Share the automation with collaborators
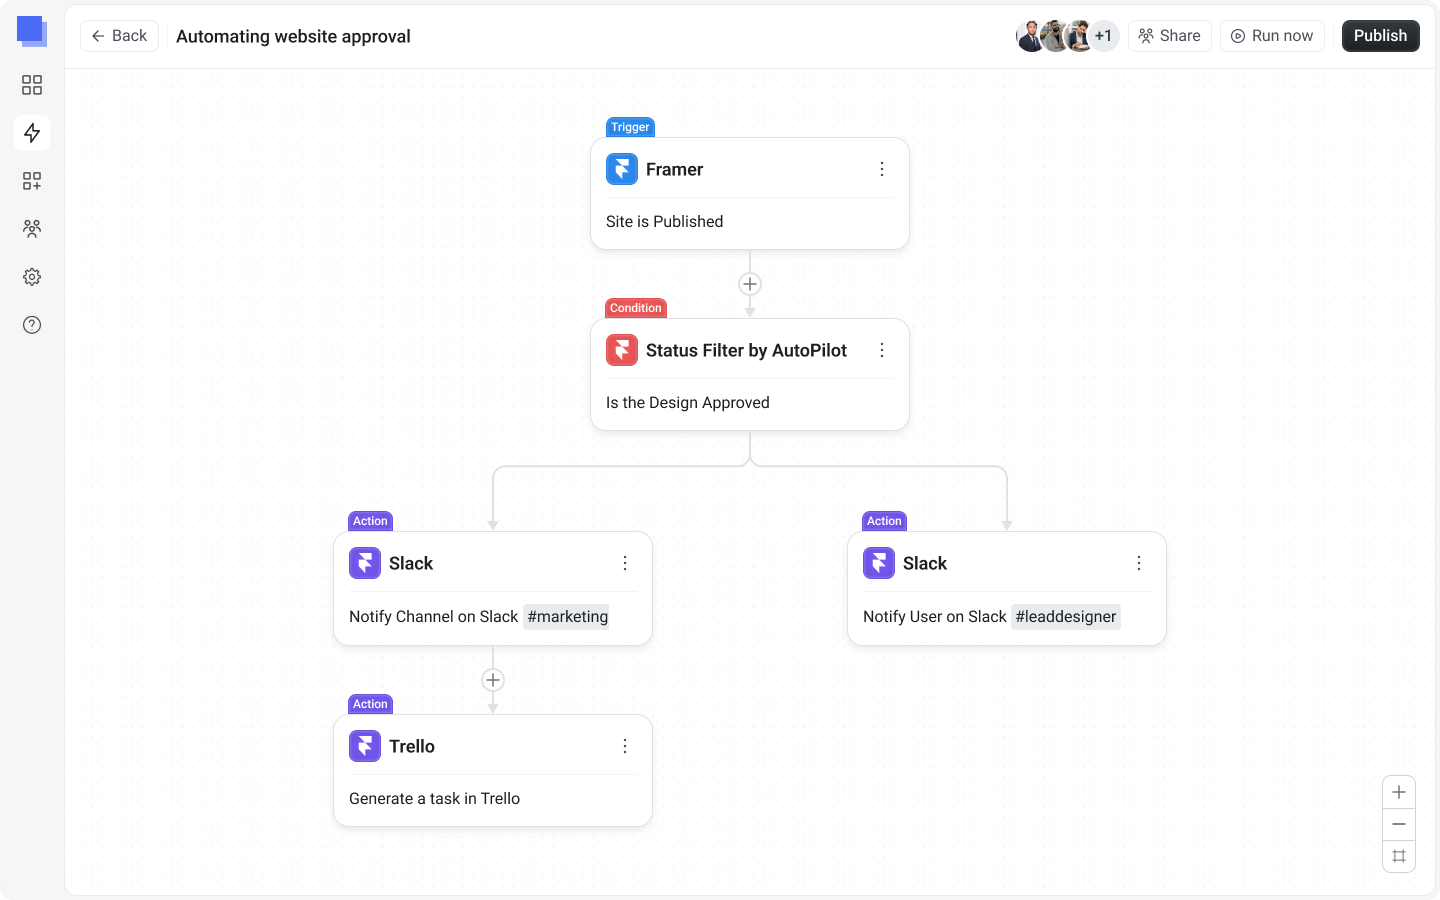 click(x=1169, y=35)
